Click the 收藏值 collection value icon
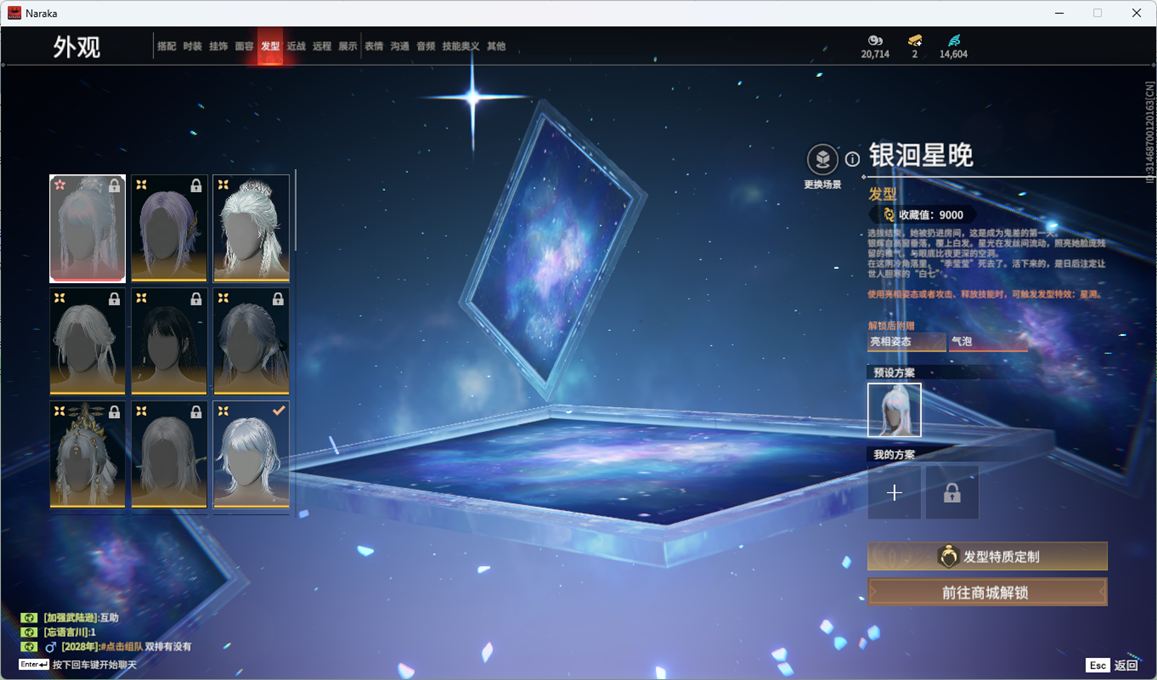This screenshot has width=1157, height=680. click(x=888, y=215)
